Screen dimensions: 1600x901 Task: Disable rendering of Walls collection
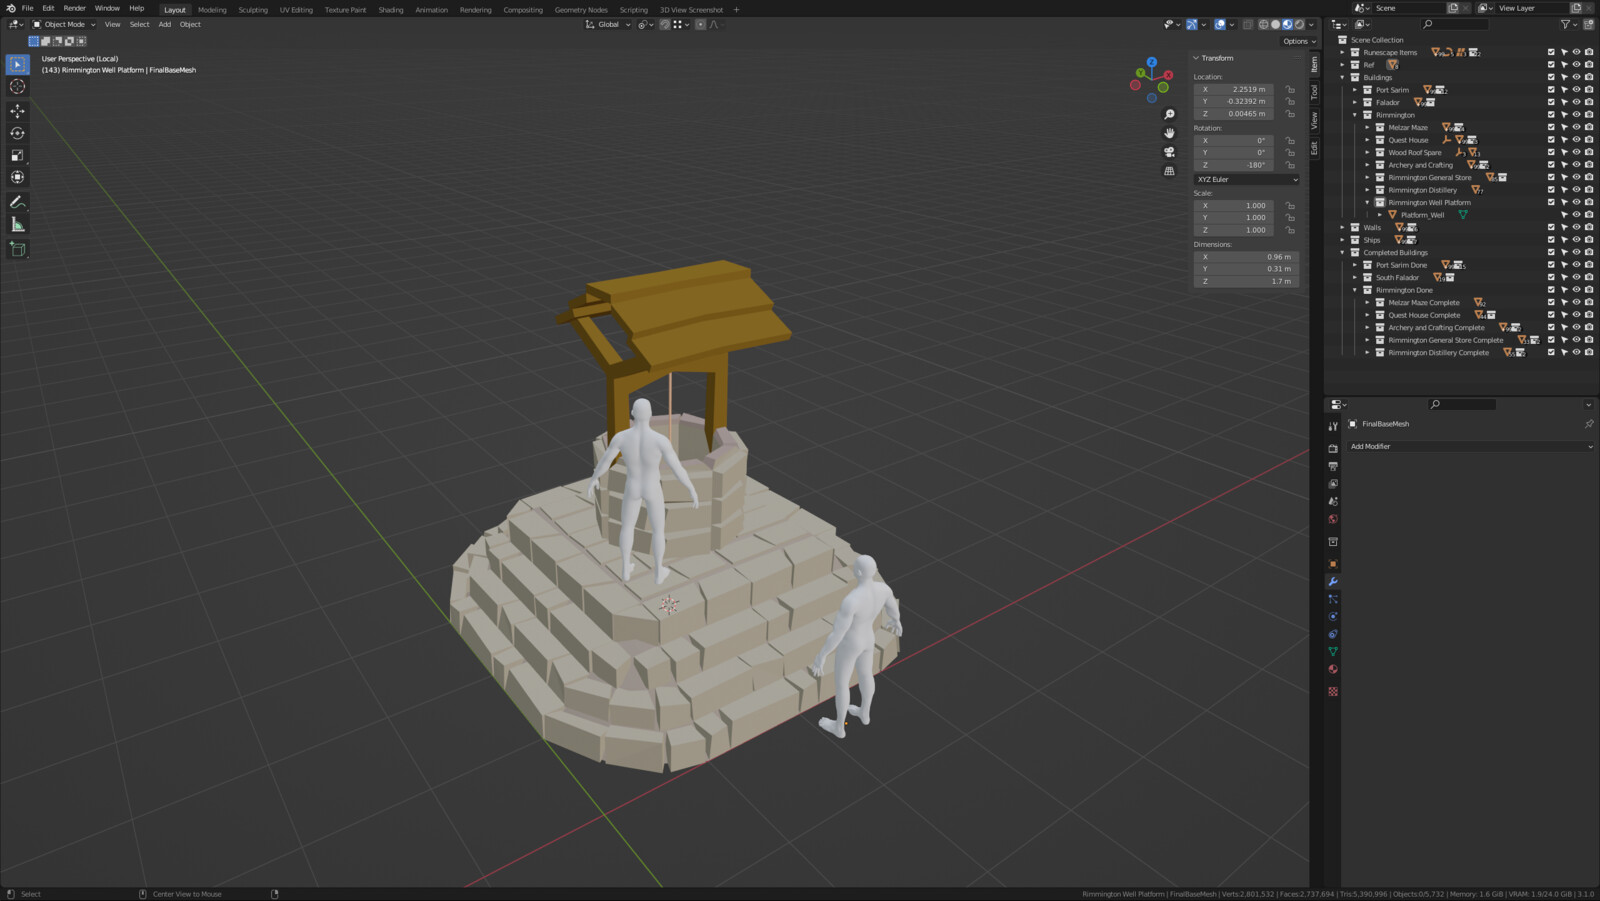[1589, 227]
